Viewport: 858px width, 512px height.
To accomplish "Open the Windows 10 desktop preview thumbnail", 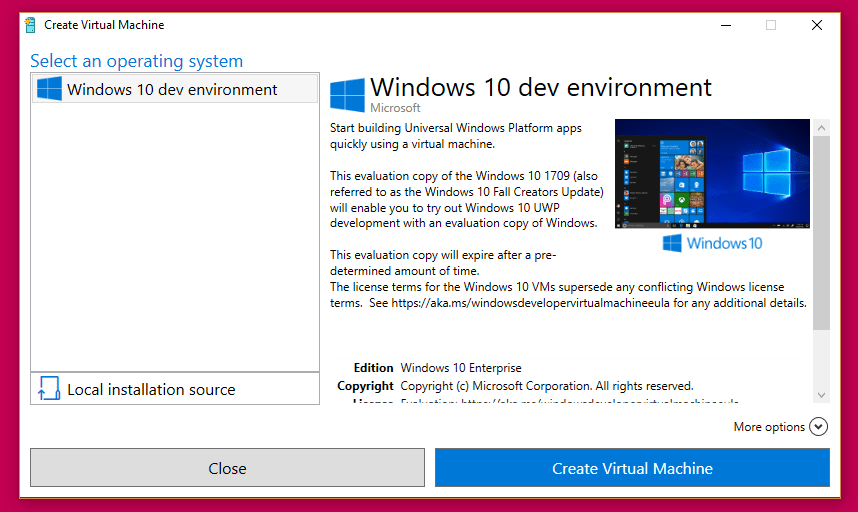I will coord(712,173).
